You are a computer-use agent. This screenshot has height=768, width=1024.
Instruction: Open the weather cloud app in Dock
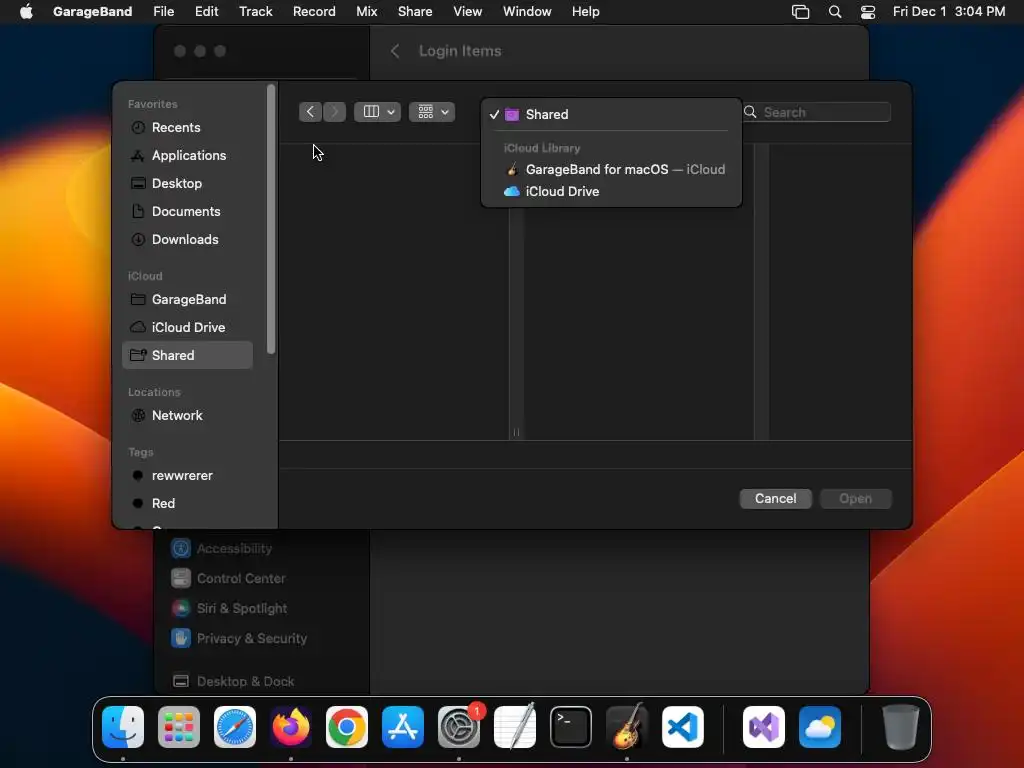[x=820, y=727]
